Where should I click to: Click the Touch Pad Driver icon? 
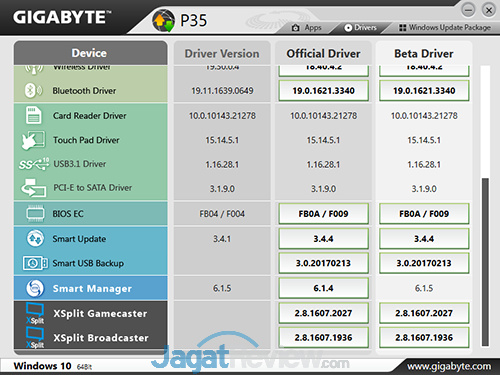(33, 140)
